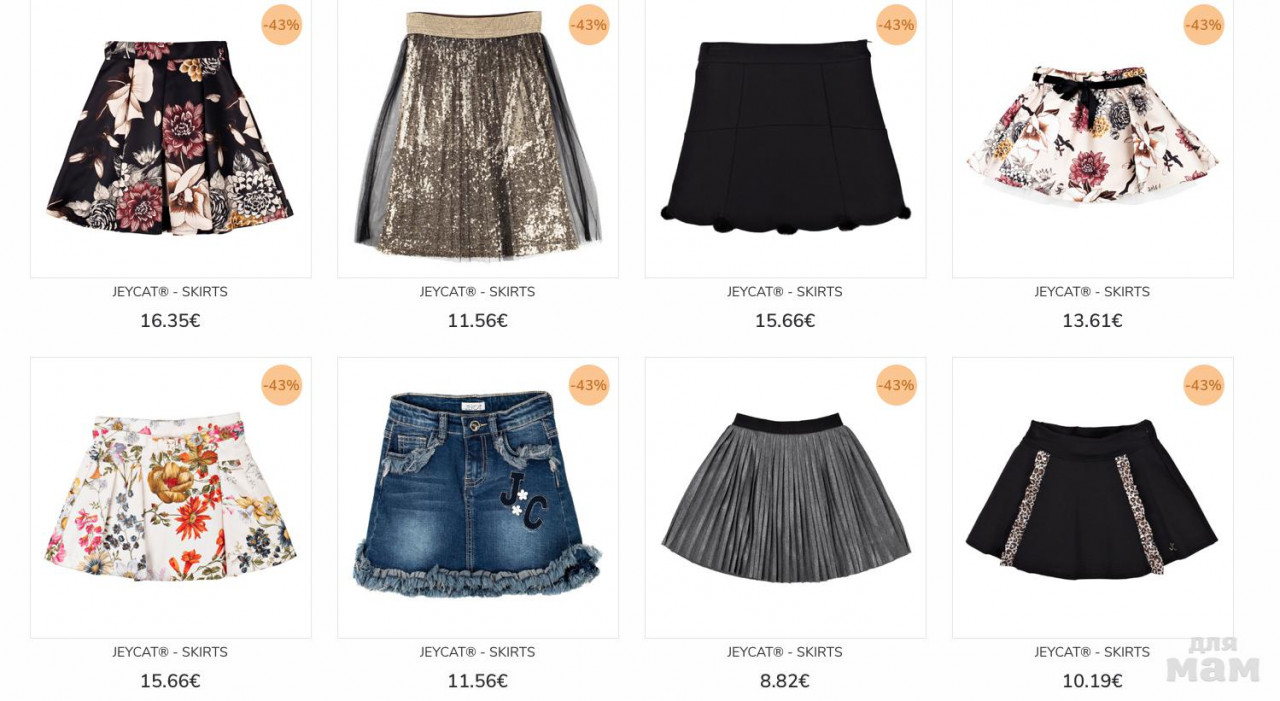Click the -43% badge on grey pleated skirt
Image resolution: width=1280 pixels, height=701 pixels.
(896, 385)
